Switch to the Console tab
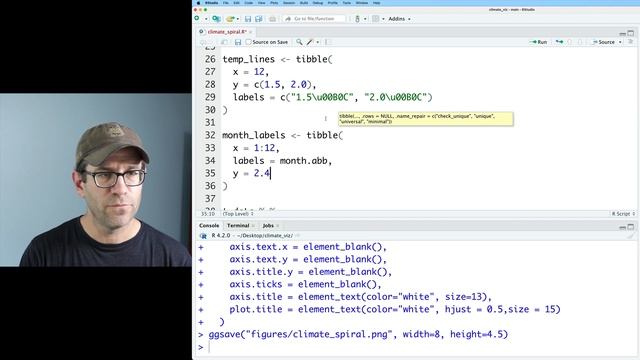The height and width of the screenshot is (360, 640). click(x=209, y=226)
